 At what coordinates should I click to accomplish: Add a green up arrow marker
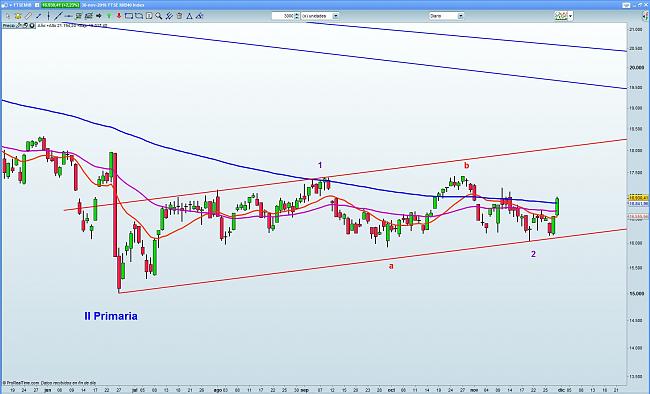point(109,16)
